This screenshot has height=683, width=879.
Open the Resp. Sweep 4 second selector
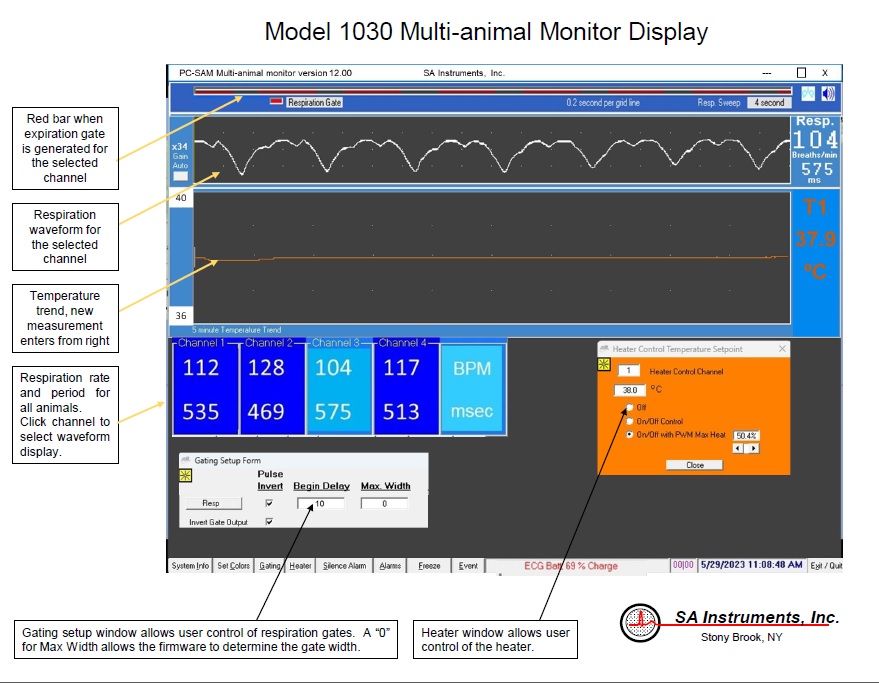(769, 103)
